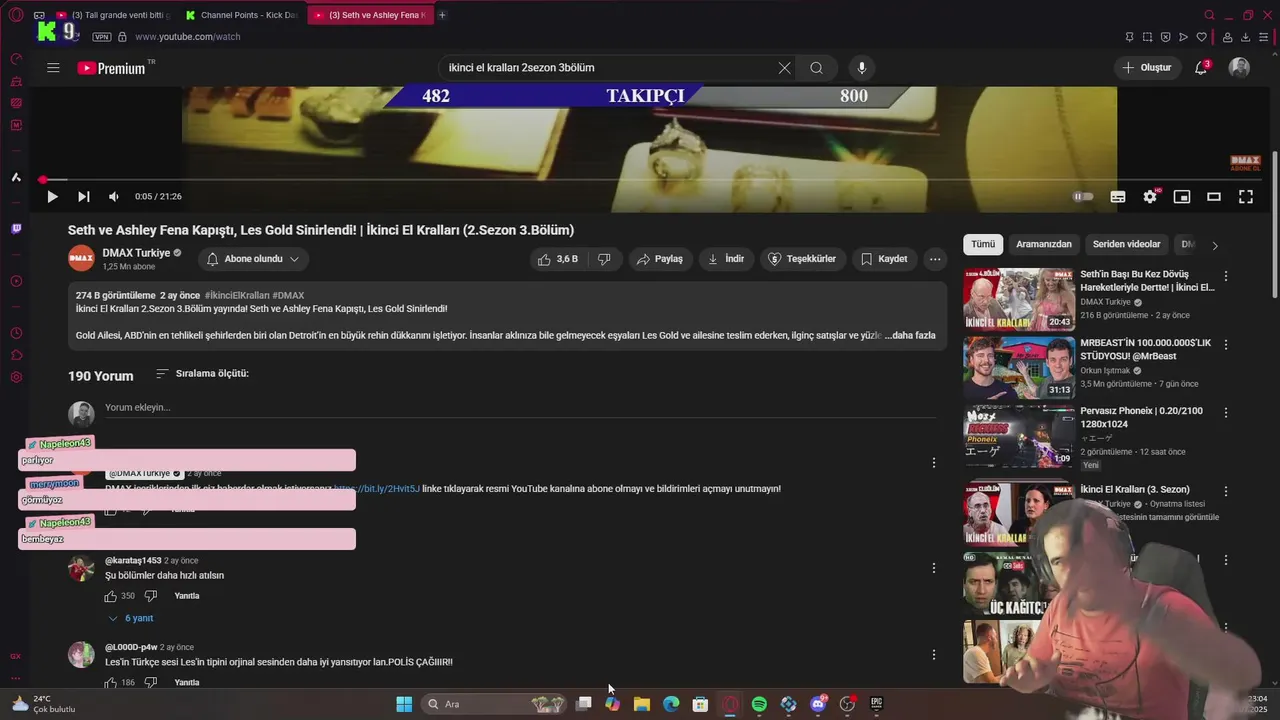
Task: Open options for MRBEAST'İN suggested video
Action: pos(1226,344)
